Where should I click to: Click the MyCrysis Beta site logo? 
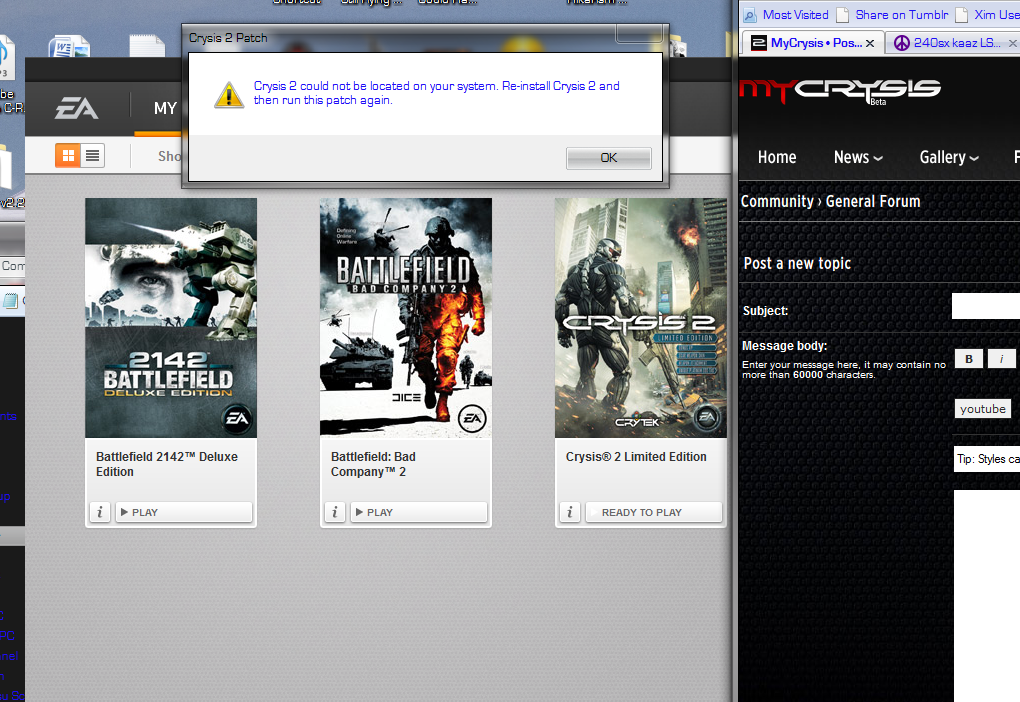[840, 90]
